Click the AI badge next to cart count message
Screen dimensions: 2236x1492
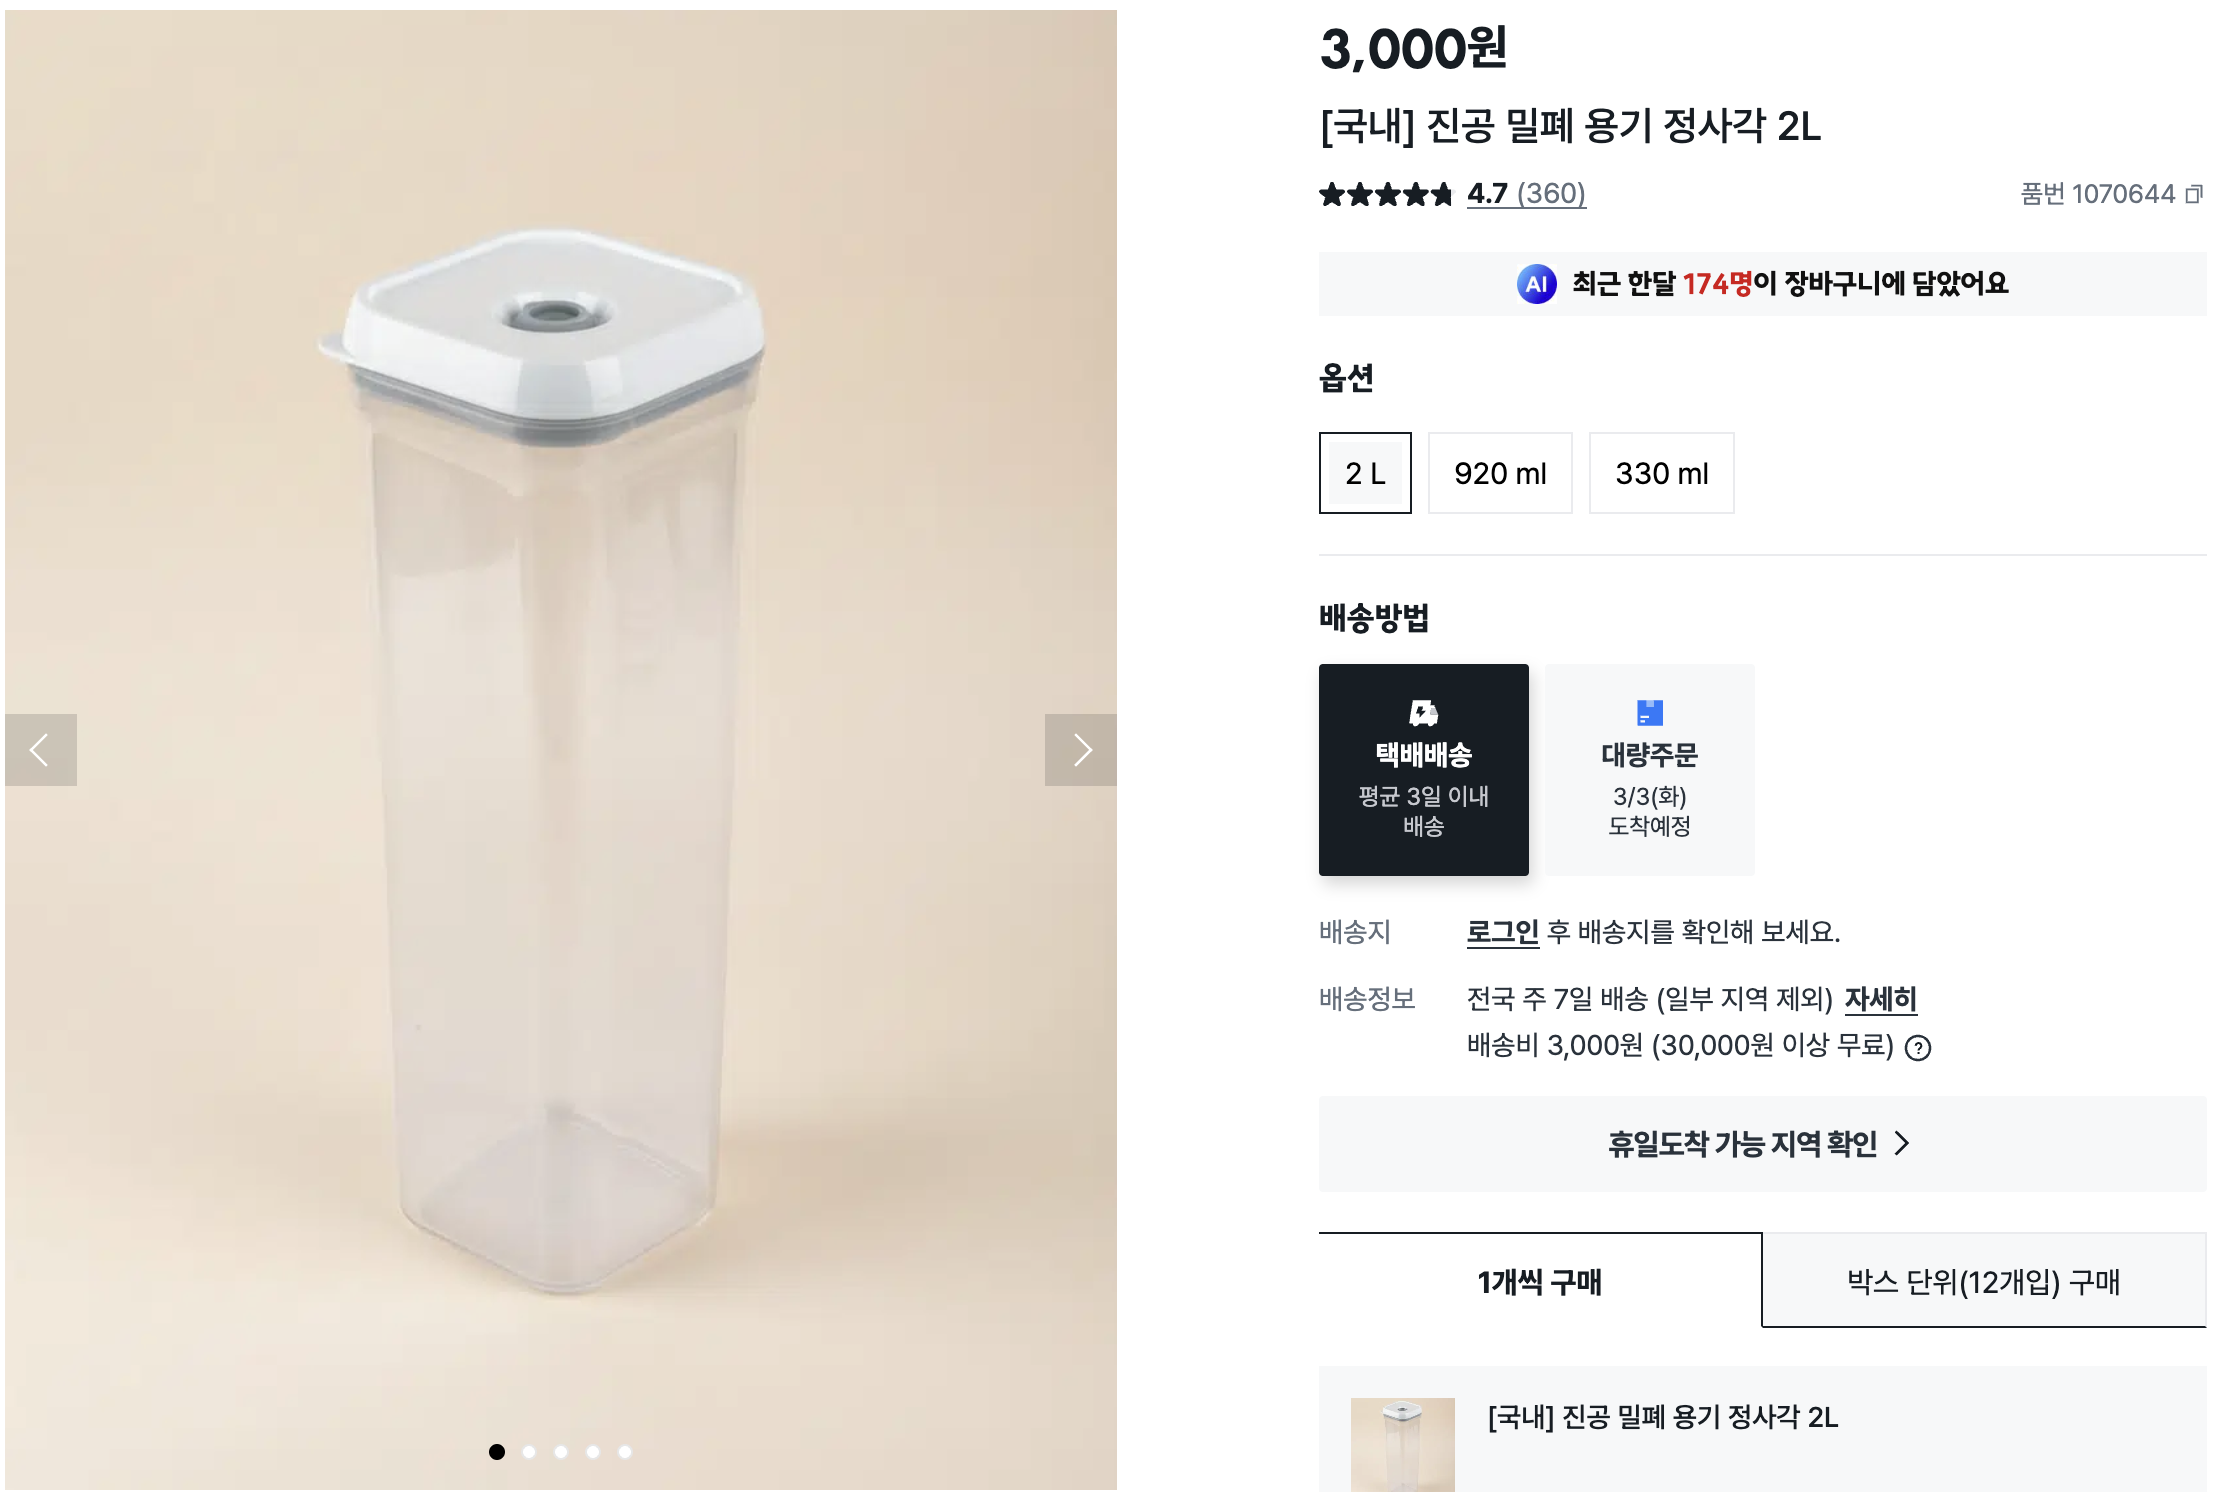(x=1537, y=284)
